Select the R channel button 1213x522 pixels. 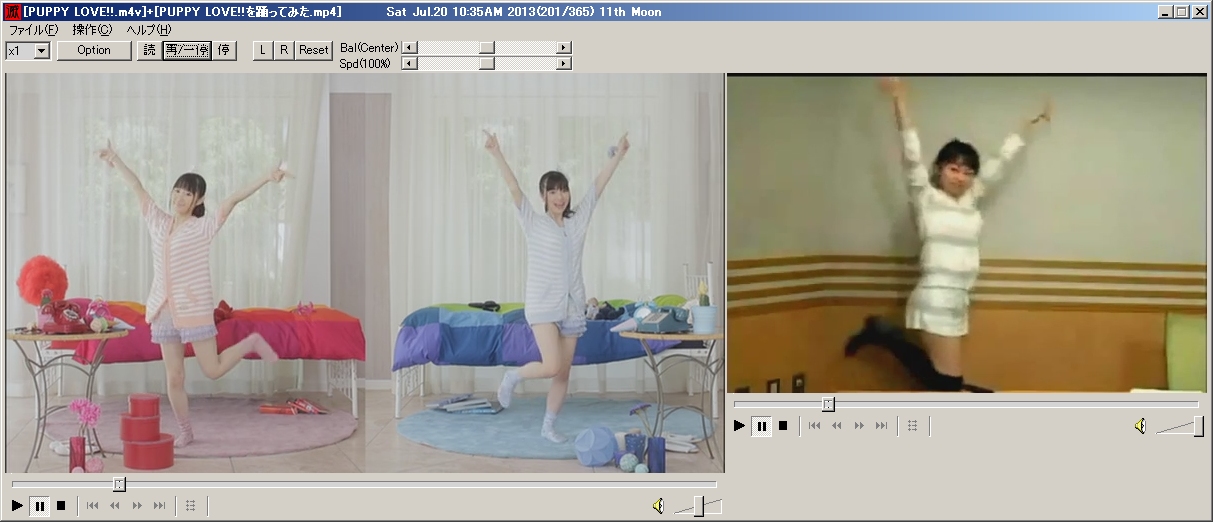[x=283, y=50]
